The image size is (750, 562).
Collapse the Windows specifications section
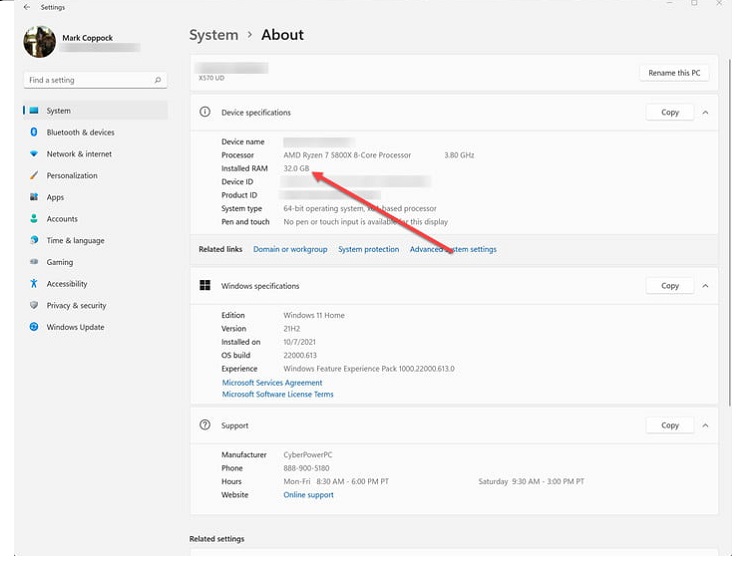tap(705, 286)
